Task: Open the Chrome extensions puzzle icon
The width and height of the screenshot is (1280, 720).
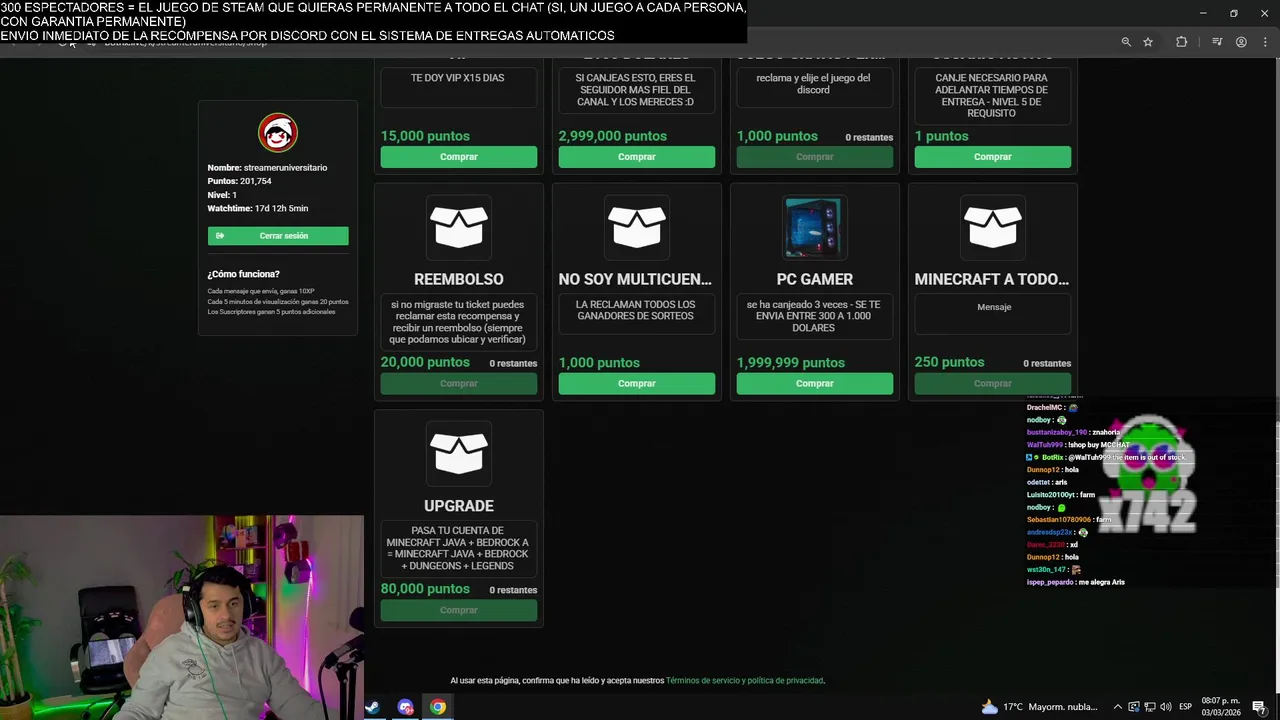Action: click(1181, 42)
